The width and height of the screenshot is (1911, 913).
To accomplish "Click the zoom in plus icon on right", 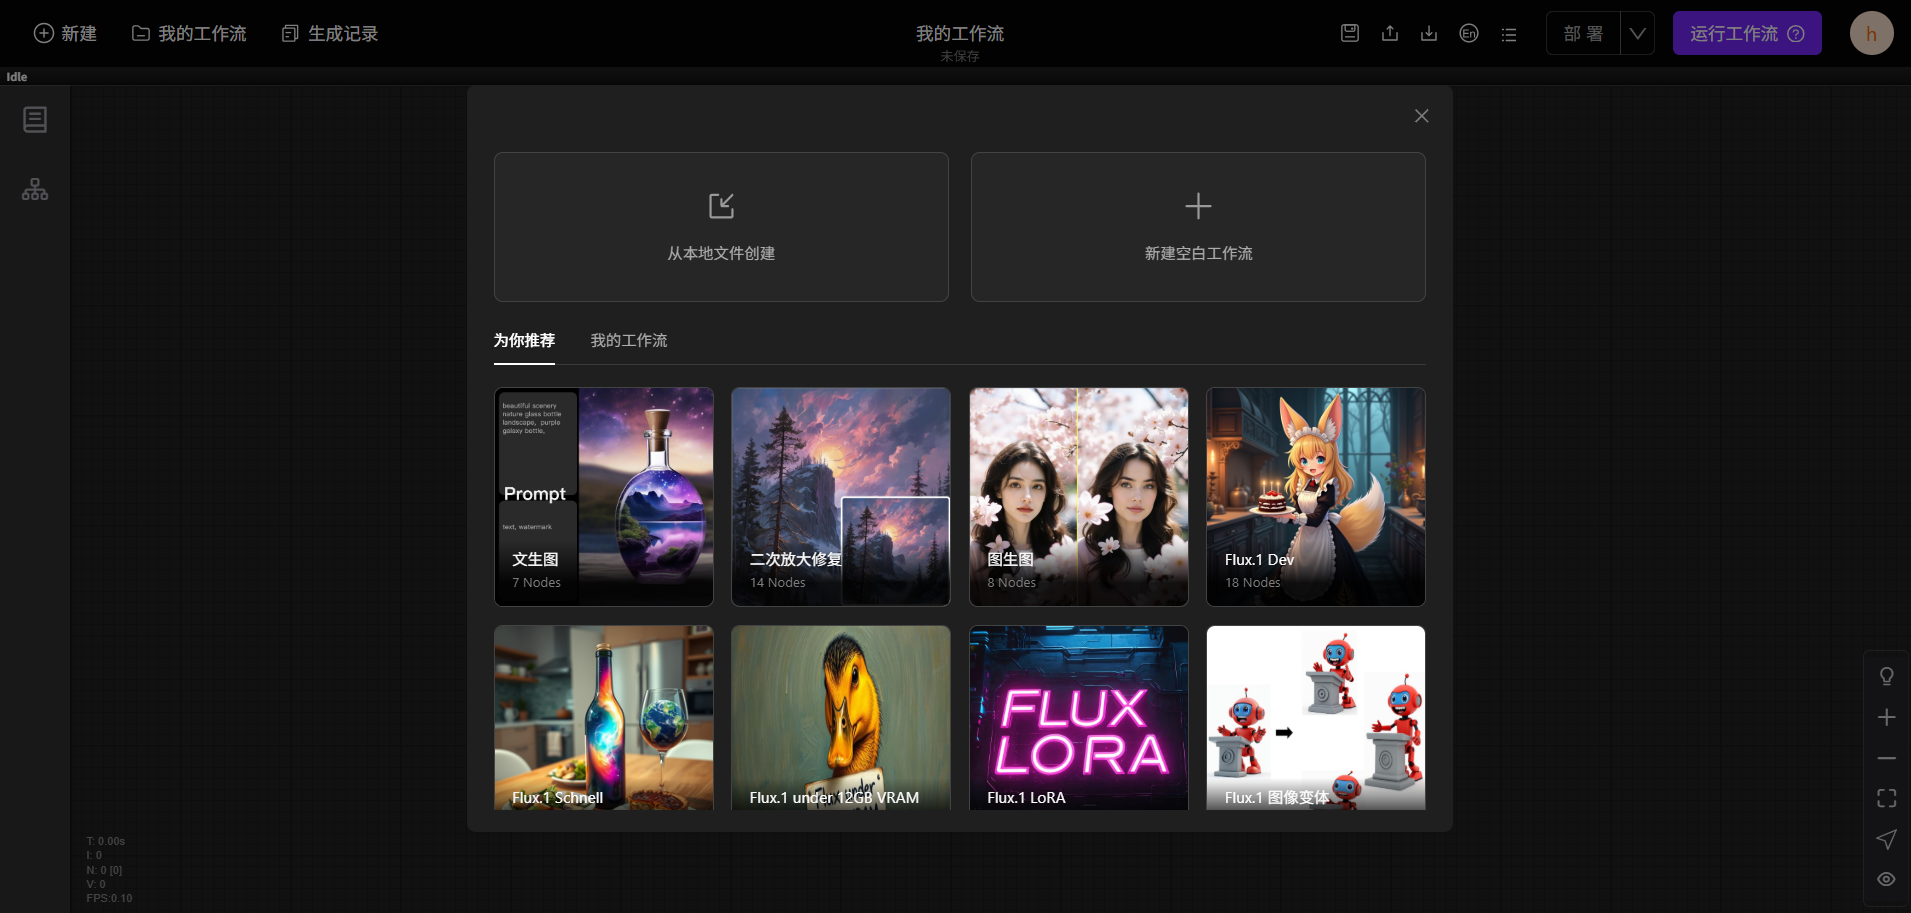I will click(1886, 717).
